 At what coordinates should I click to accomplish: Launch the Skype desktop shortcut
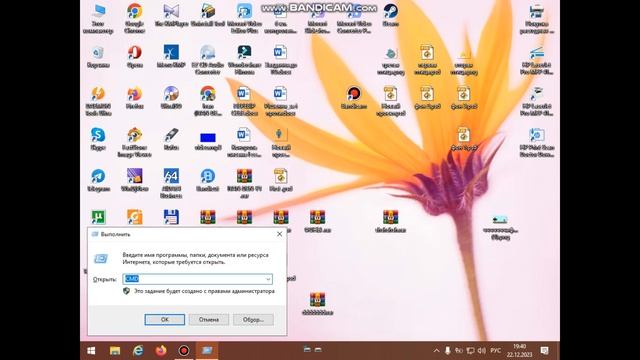[x=98, y=136]
